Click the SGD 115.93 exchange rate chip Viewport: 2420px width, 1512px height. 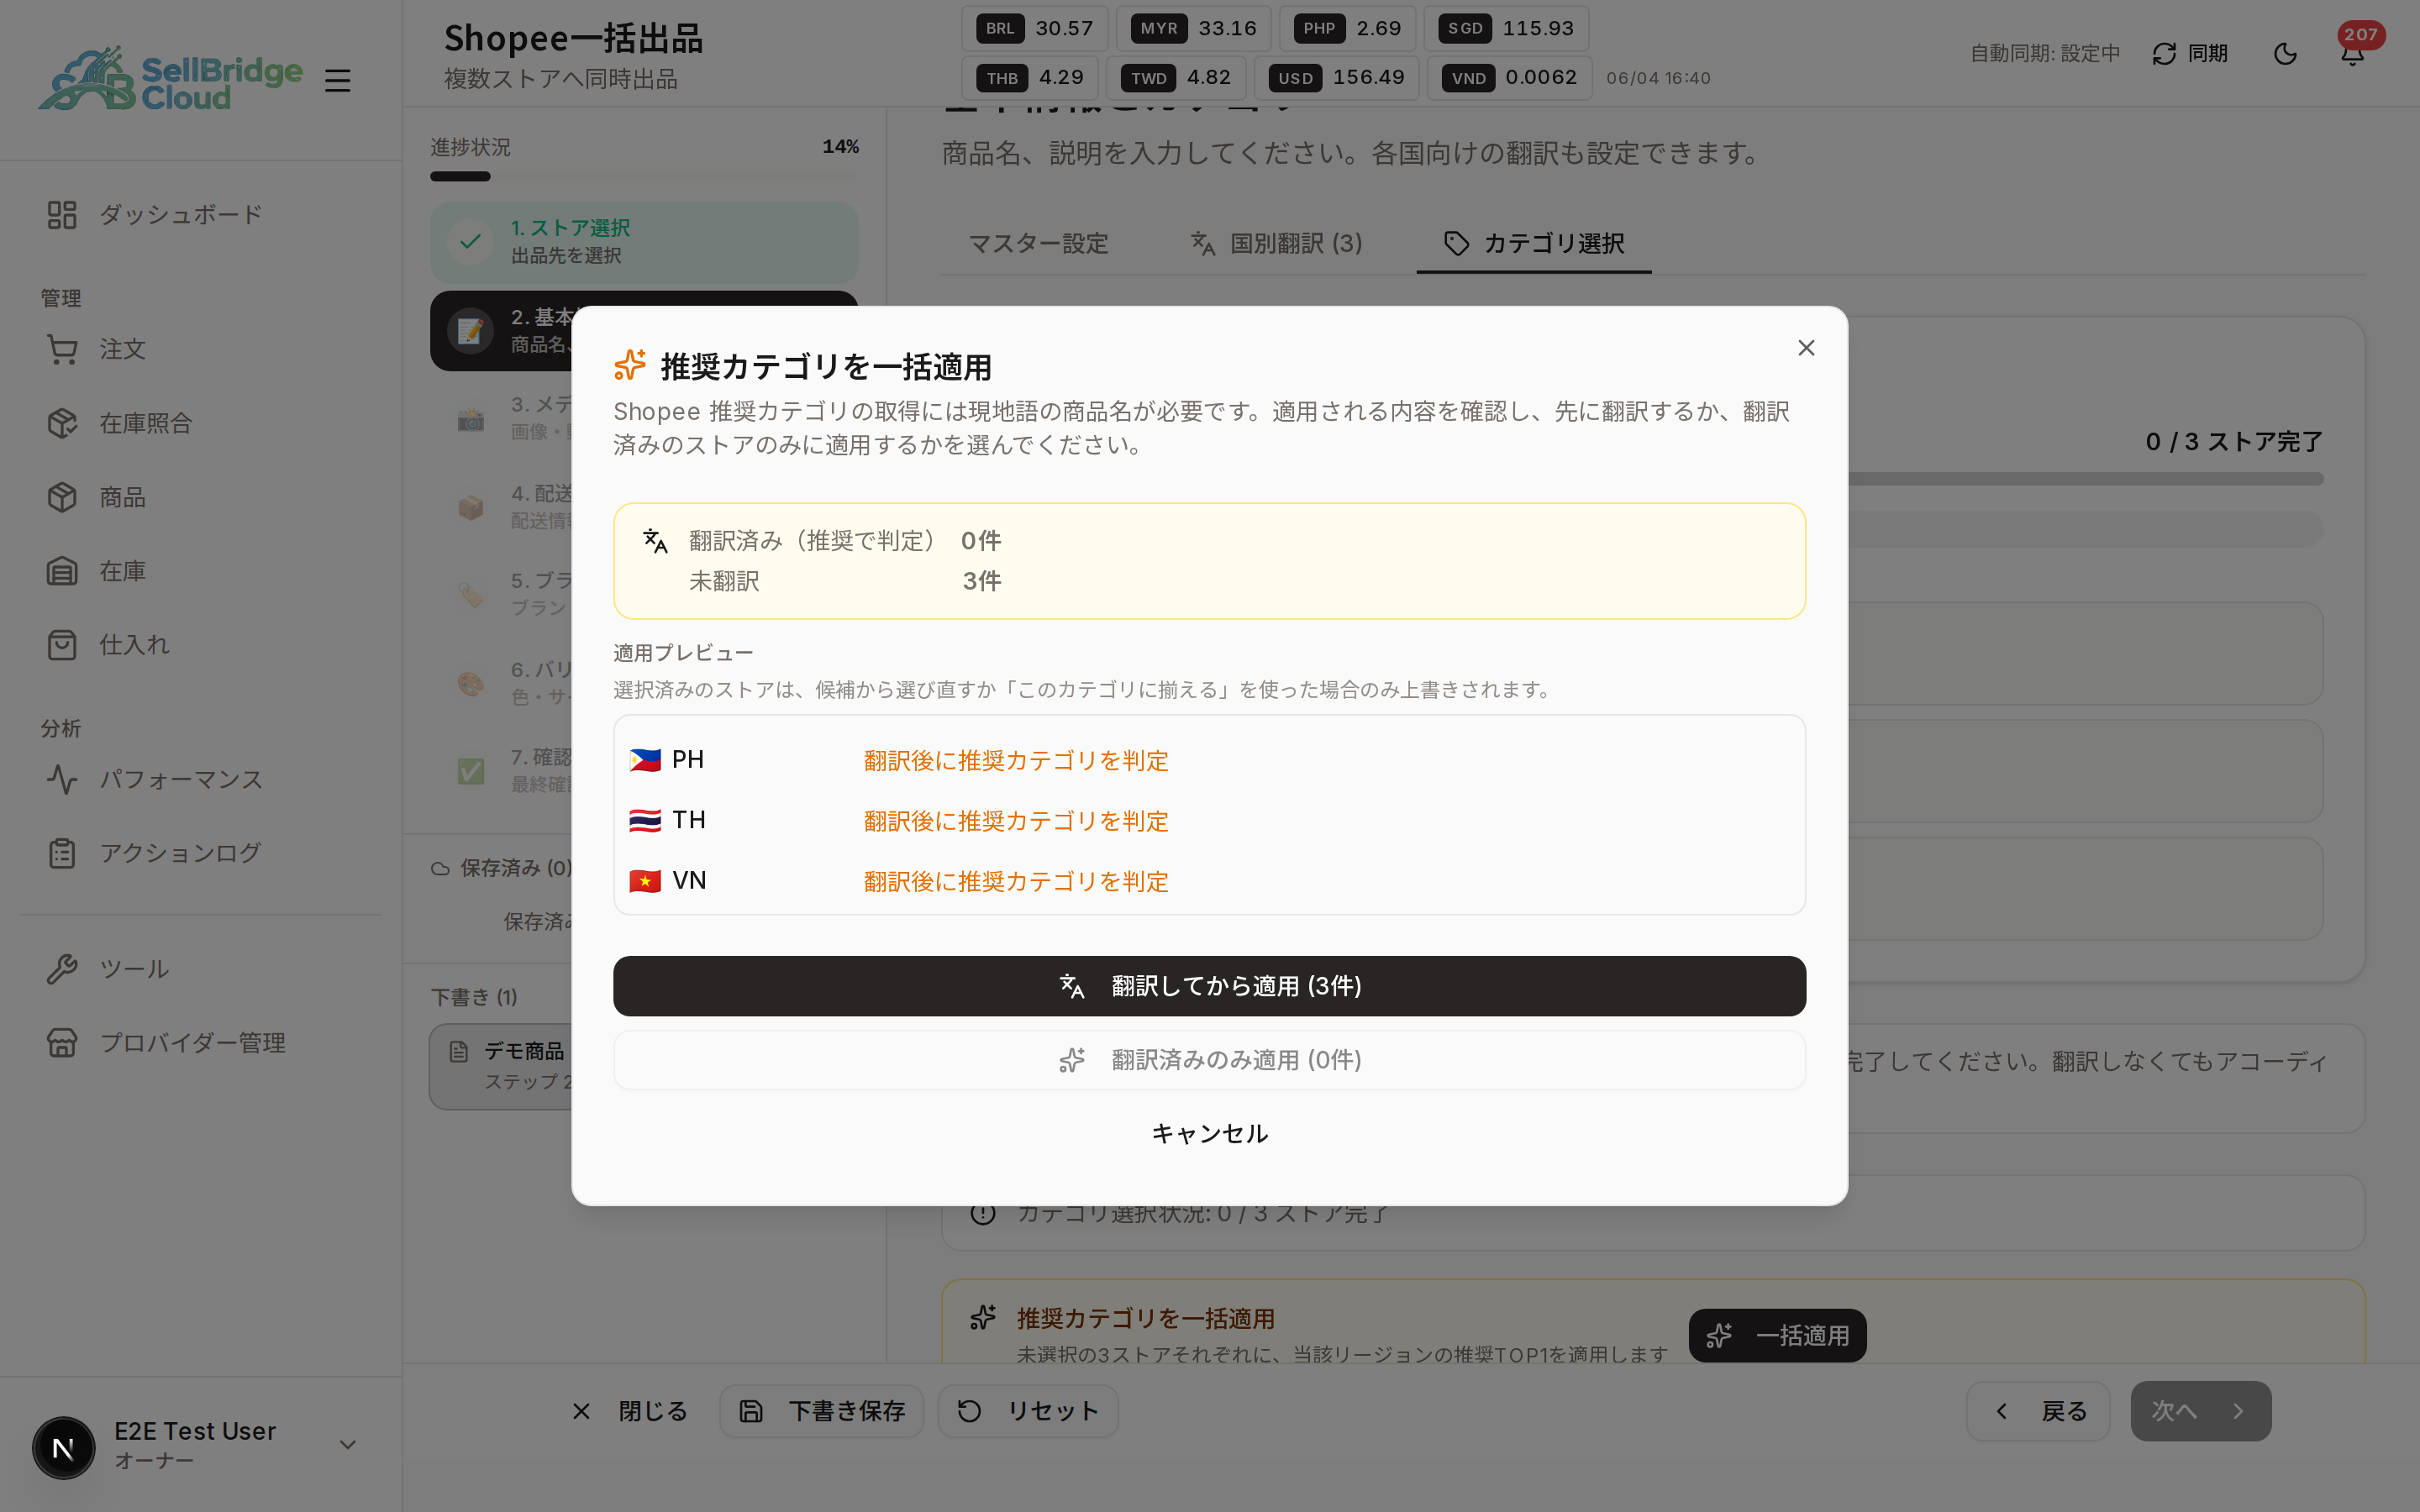[x=1507, y=28]
